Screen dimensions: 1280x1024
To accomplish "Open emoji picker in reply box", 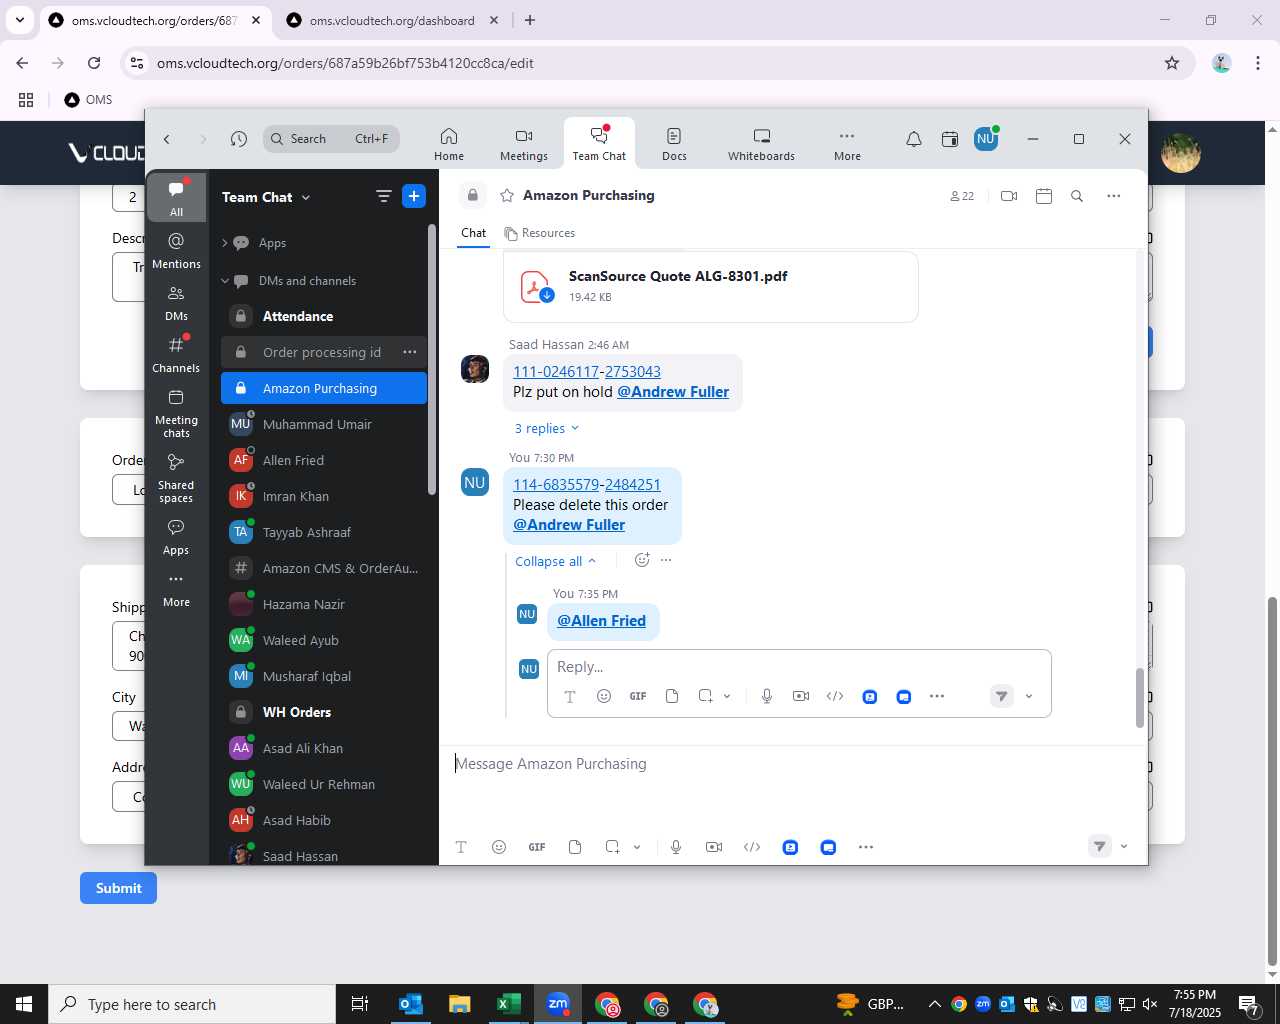I will tap(604, 696).
